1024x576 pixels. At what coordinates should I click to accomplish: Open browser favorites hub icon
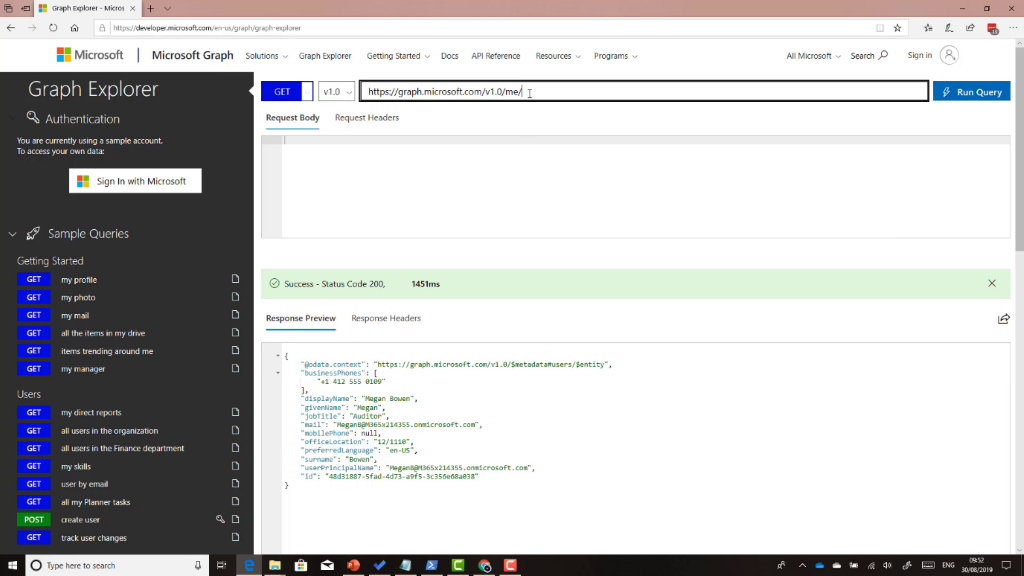tap(928, 27)
